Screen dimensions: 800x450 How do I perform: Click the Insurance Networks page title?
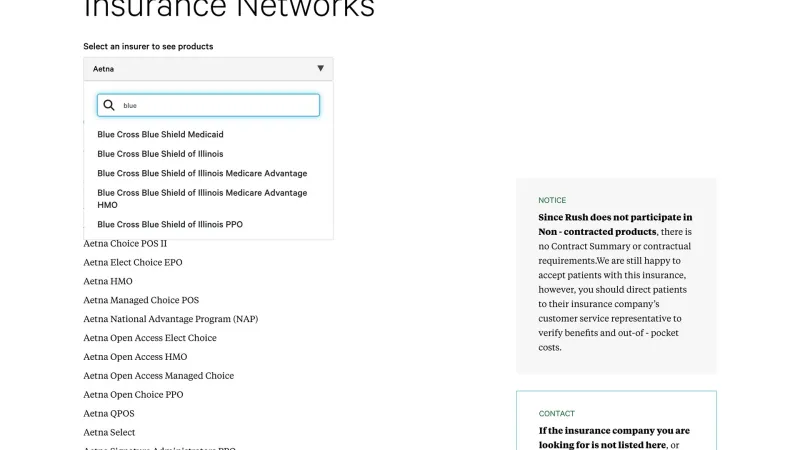pos(229,8)
